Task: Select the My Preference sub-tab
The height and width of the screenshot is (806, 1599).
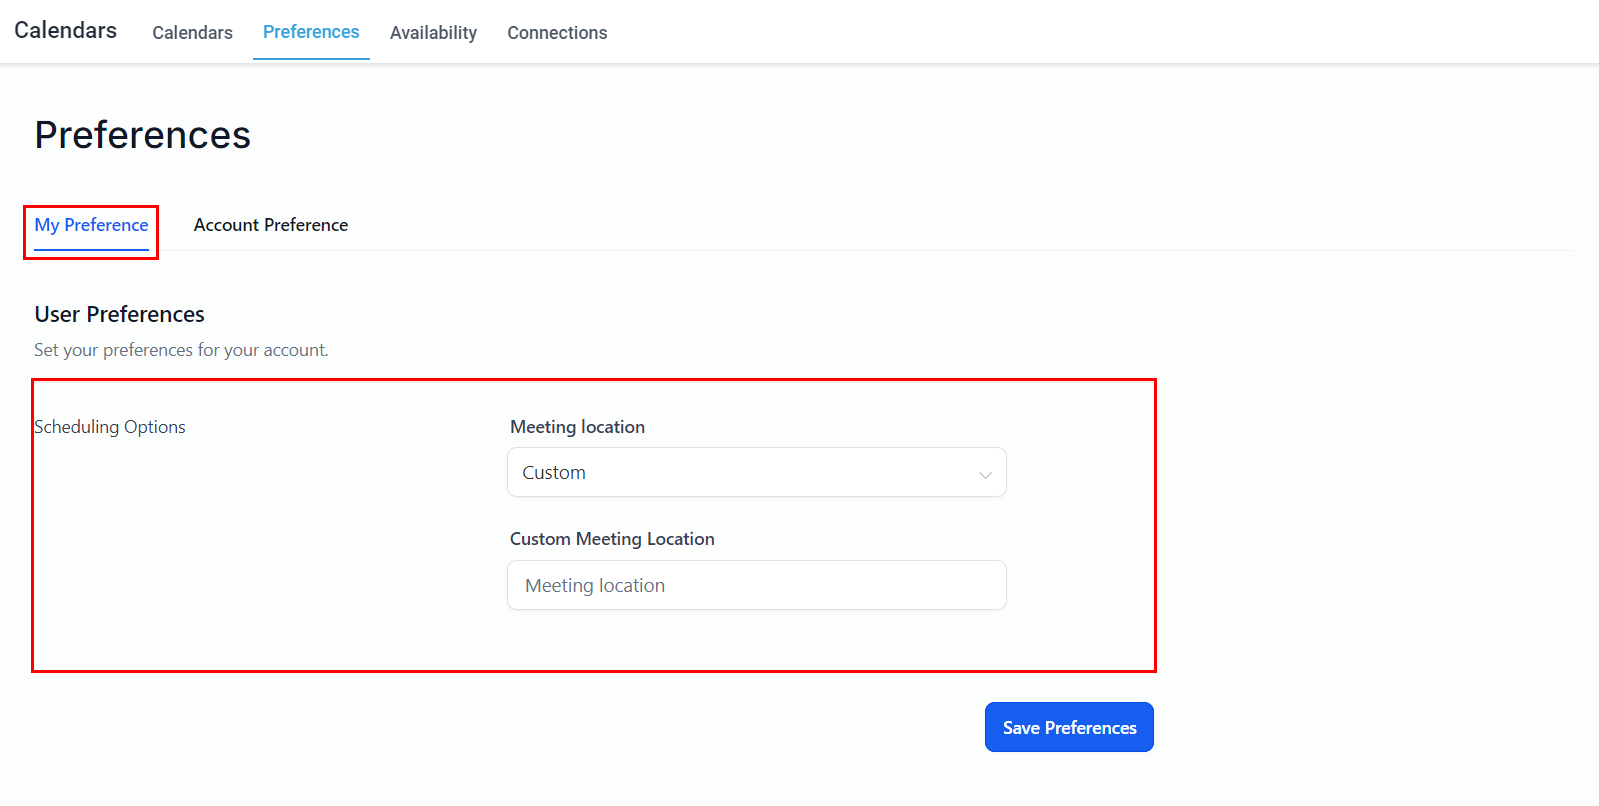Action: click(91, 225)
